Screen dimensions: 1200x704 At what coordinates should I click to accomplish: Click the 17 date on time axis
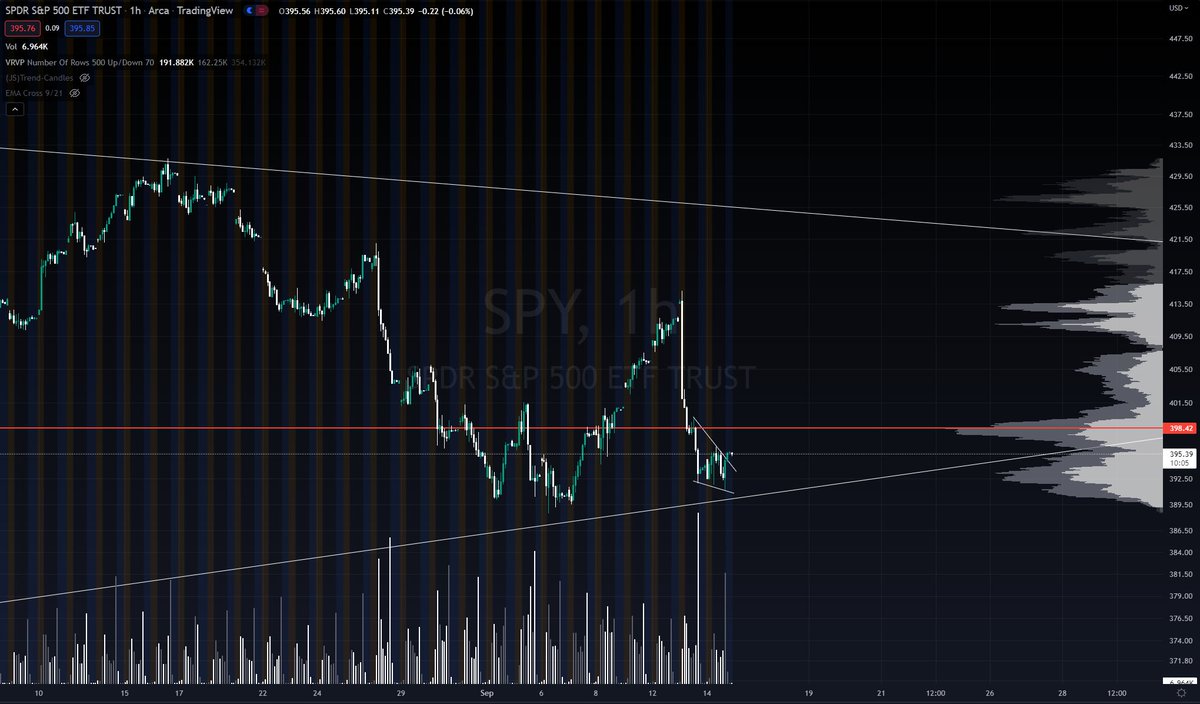click(x=179, y=692)
